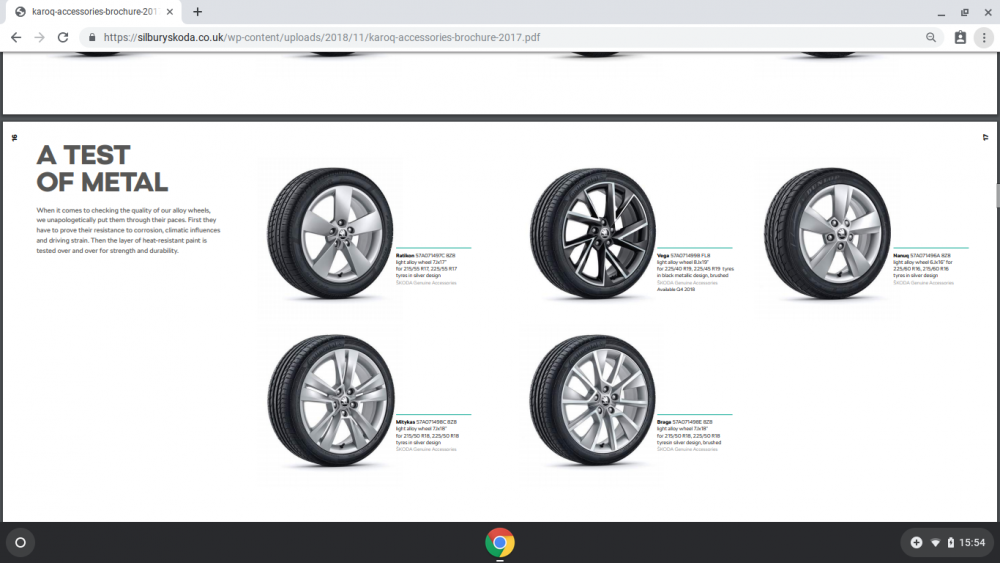The width and height of the screenshot is (1000, 563).
Task: Click the Ratikon wheel description text
Action: click(x=427, y=268)
